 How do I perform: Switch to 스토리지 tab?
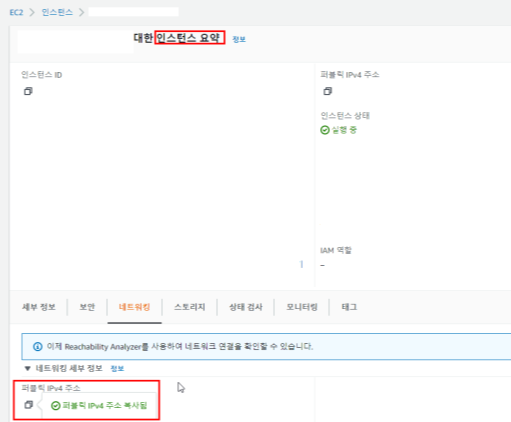click(189, 307)
